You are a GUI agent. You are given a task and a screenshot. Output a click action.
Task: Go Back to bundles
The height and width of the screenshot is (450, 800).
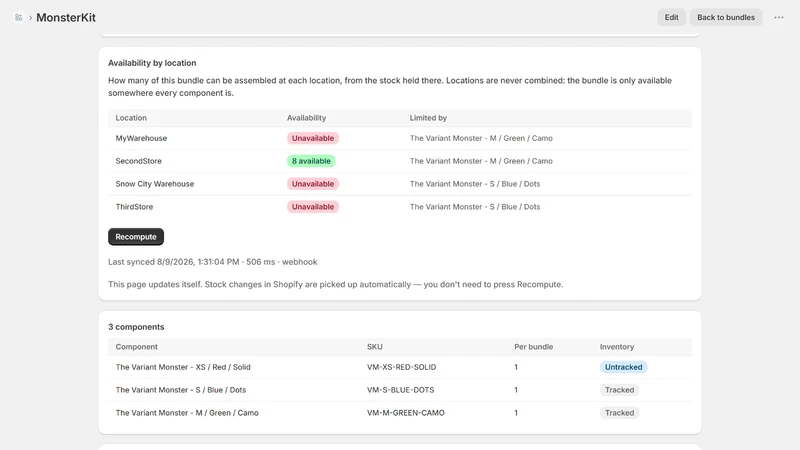click(726, 17)
